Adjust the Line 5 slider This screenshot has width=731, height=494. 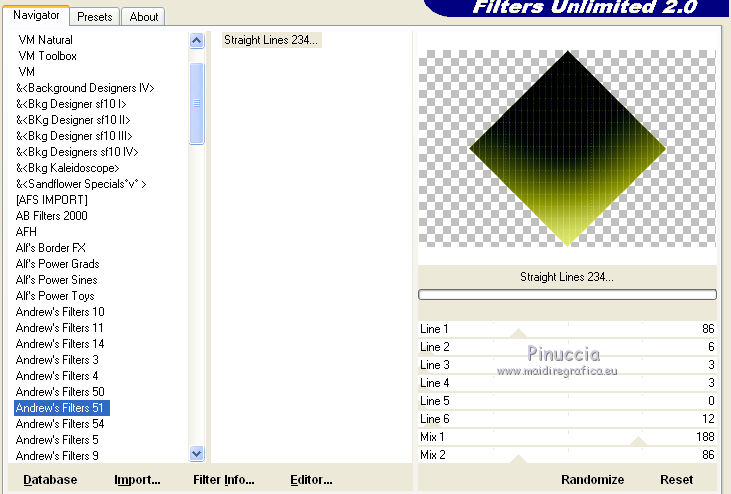pos(567,401)
